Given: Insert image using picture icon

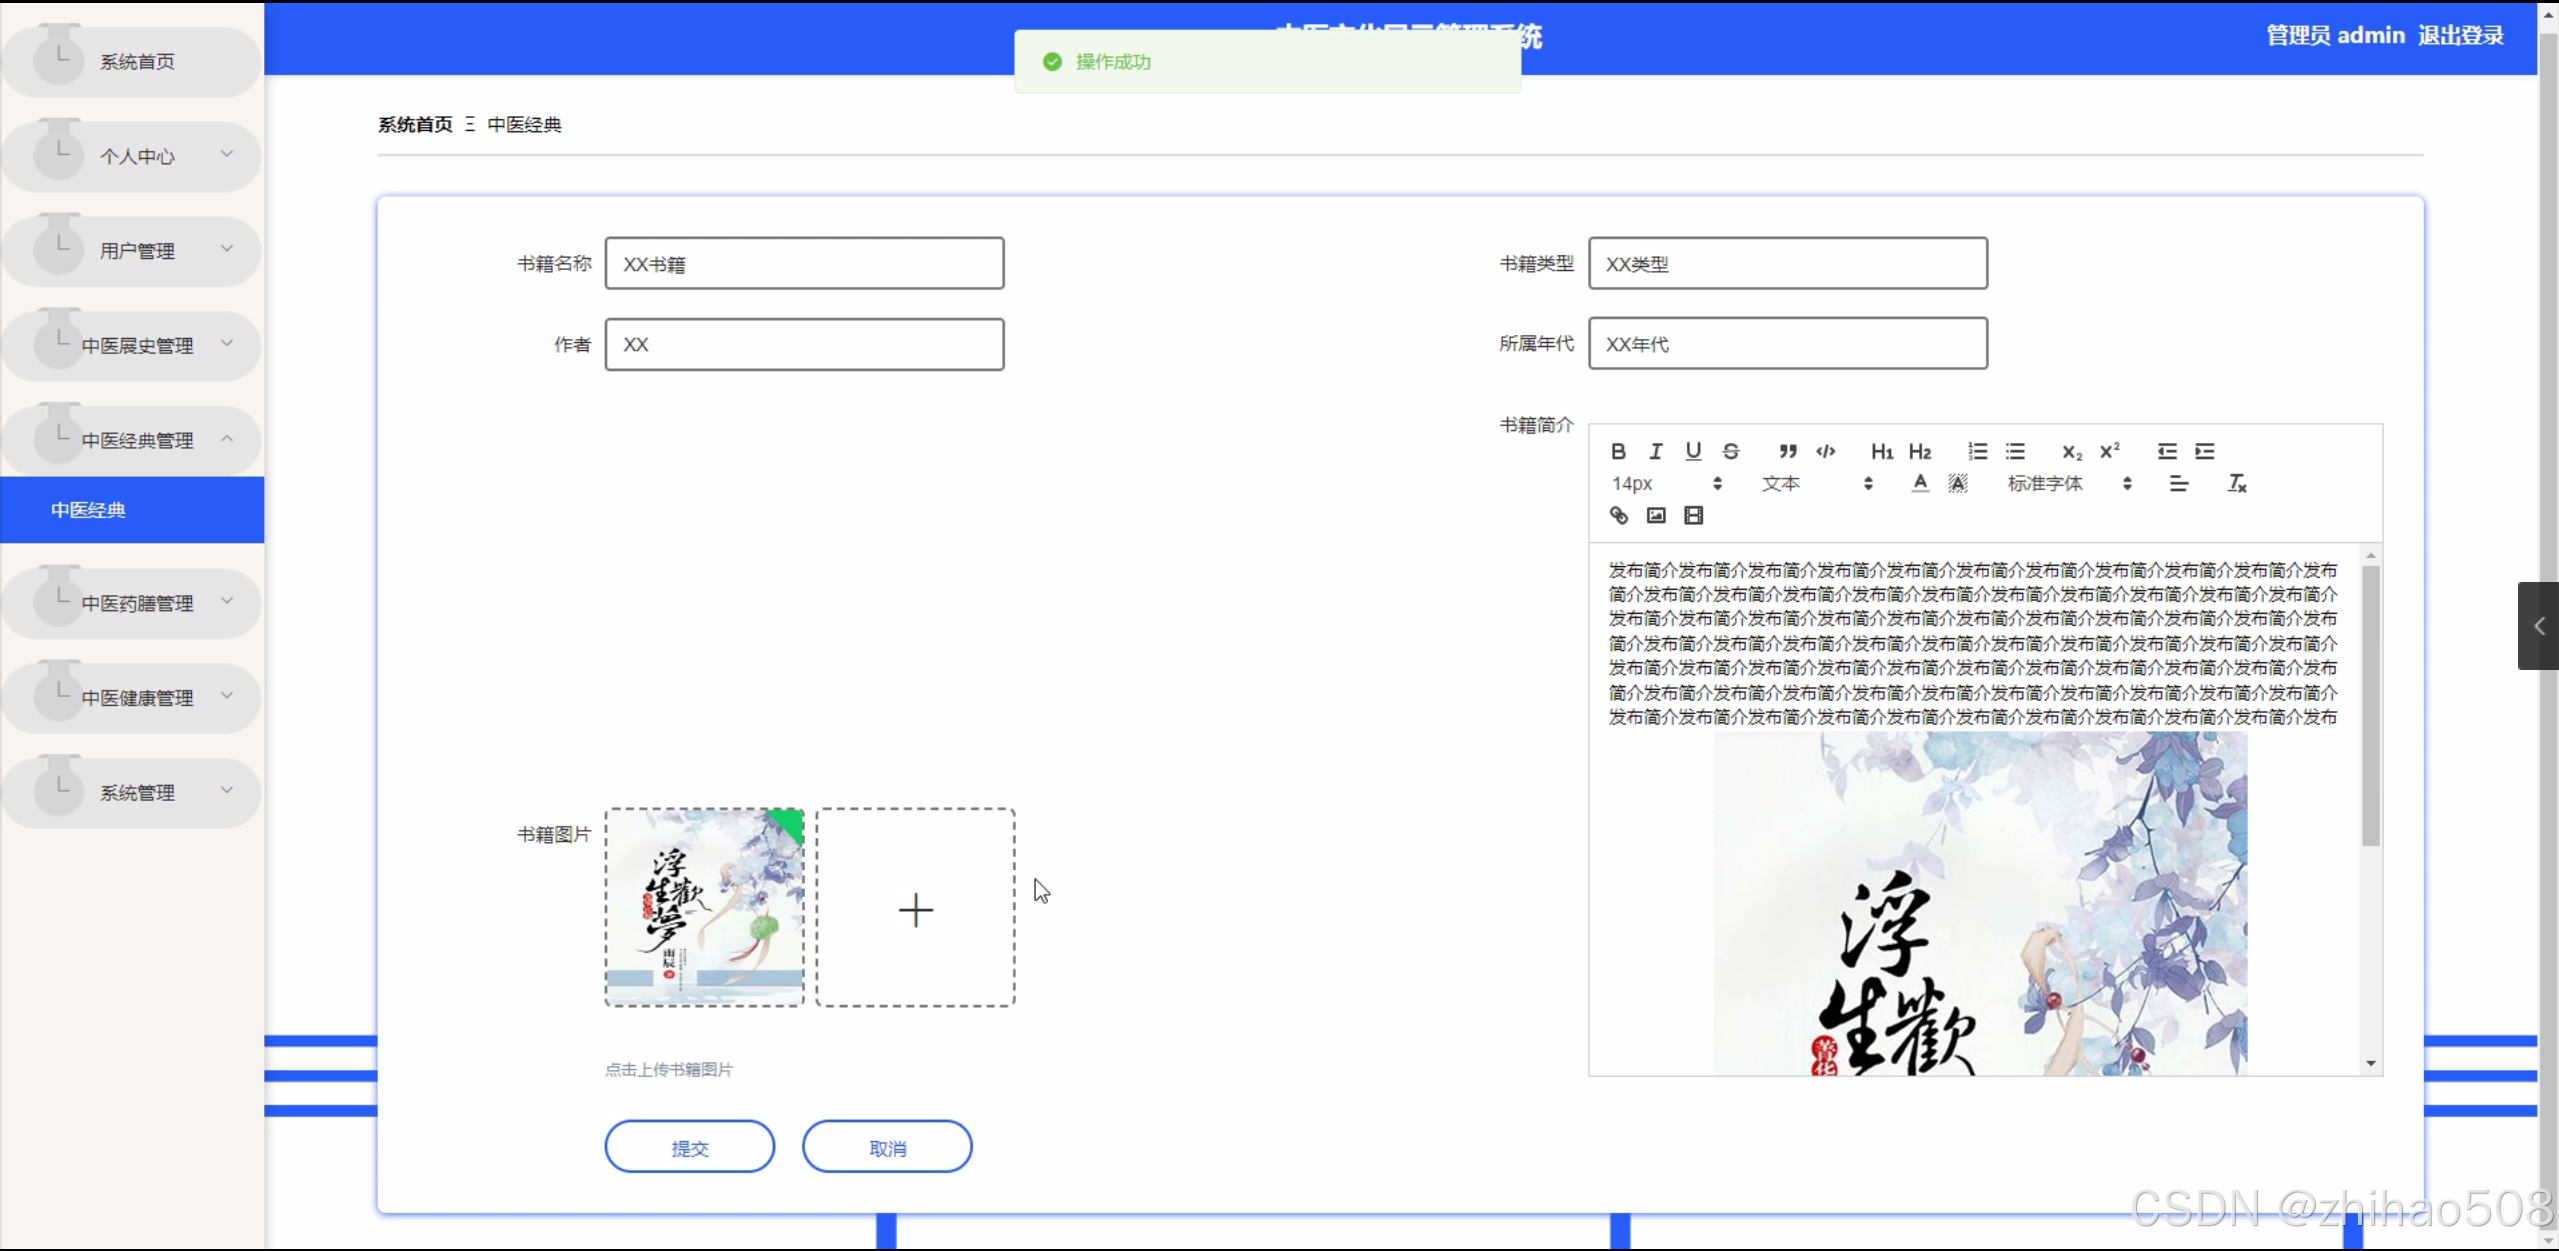Looking at the screenshot, I should pos(1656,515).
